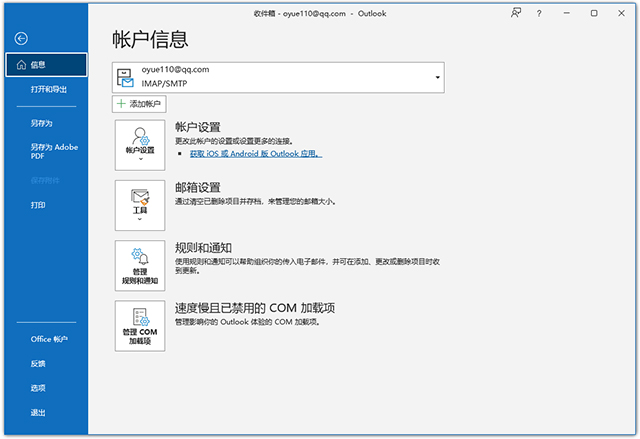Open the 帐户设置 dropdown button
Image resolution: width=640 pixels, height=439 pixels.
click(140, 145)
